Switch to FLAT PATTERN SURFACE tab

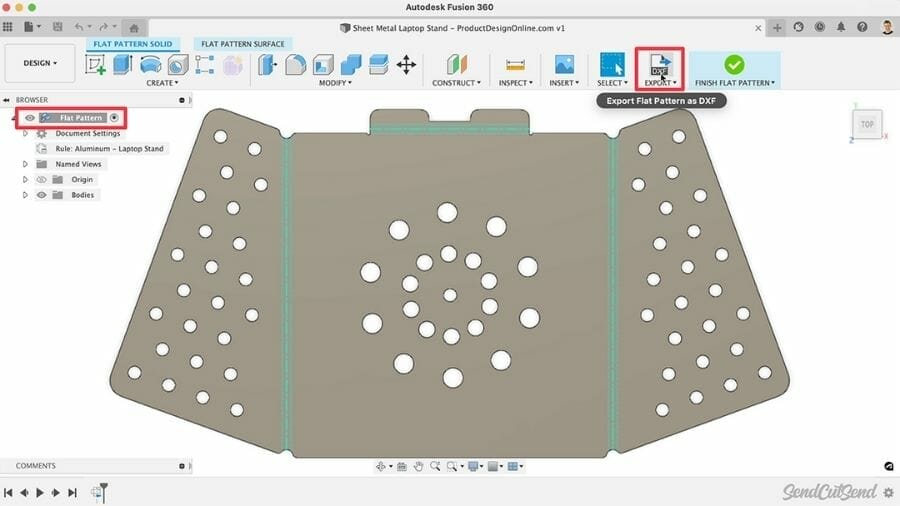click(243, 44)
